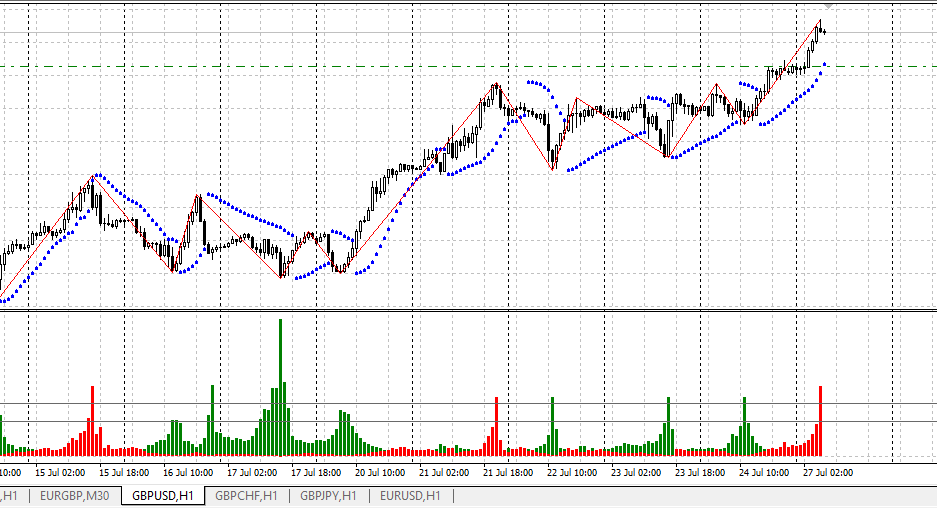Viewport: 937px width, 508px height.
Task: Switch to the GBPJPY,H1 chart tab
Action: pos(329,495)
